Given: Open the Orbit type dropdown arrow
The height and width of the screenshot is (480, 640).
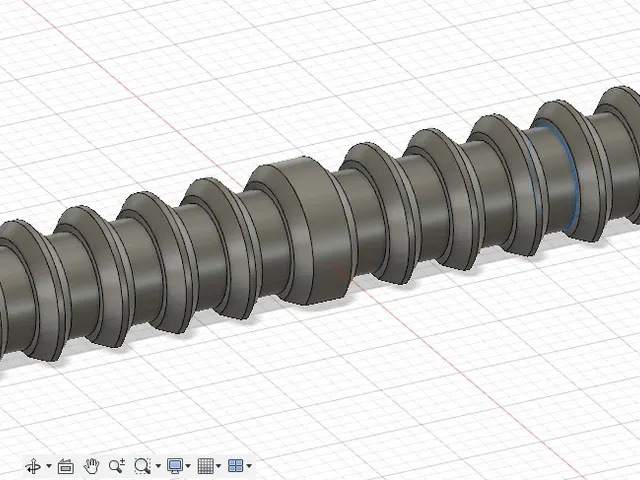Looking at the screenshot, I should point(49,466).
